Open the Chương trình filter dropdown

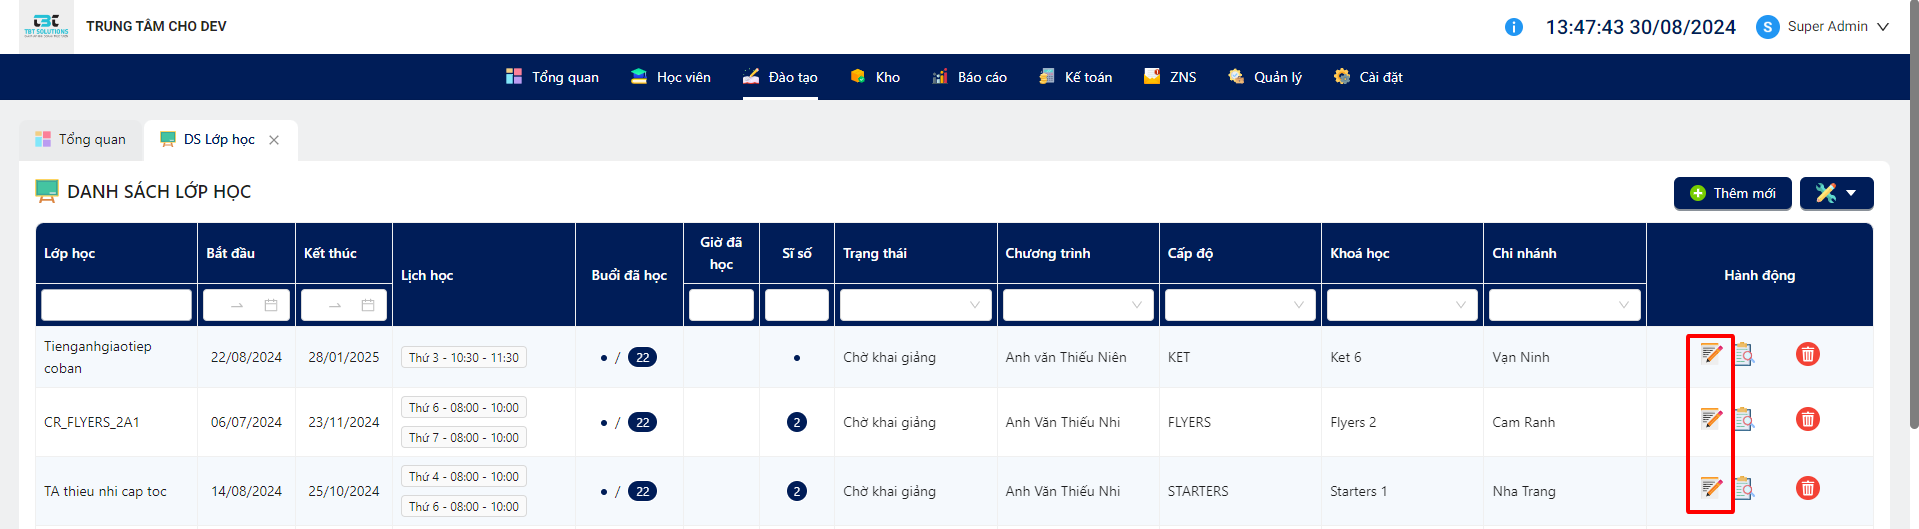click(x=1078, y=305)
